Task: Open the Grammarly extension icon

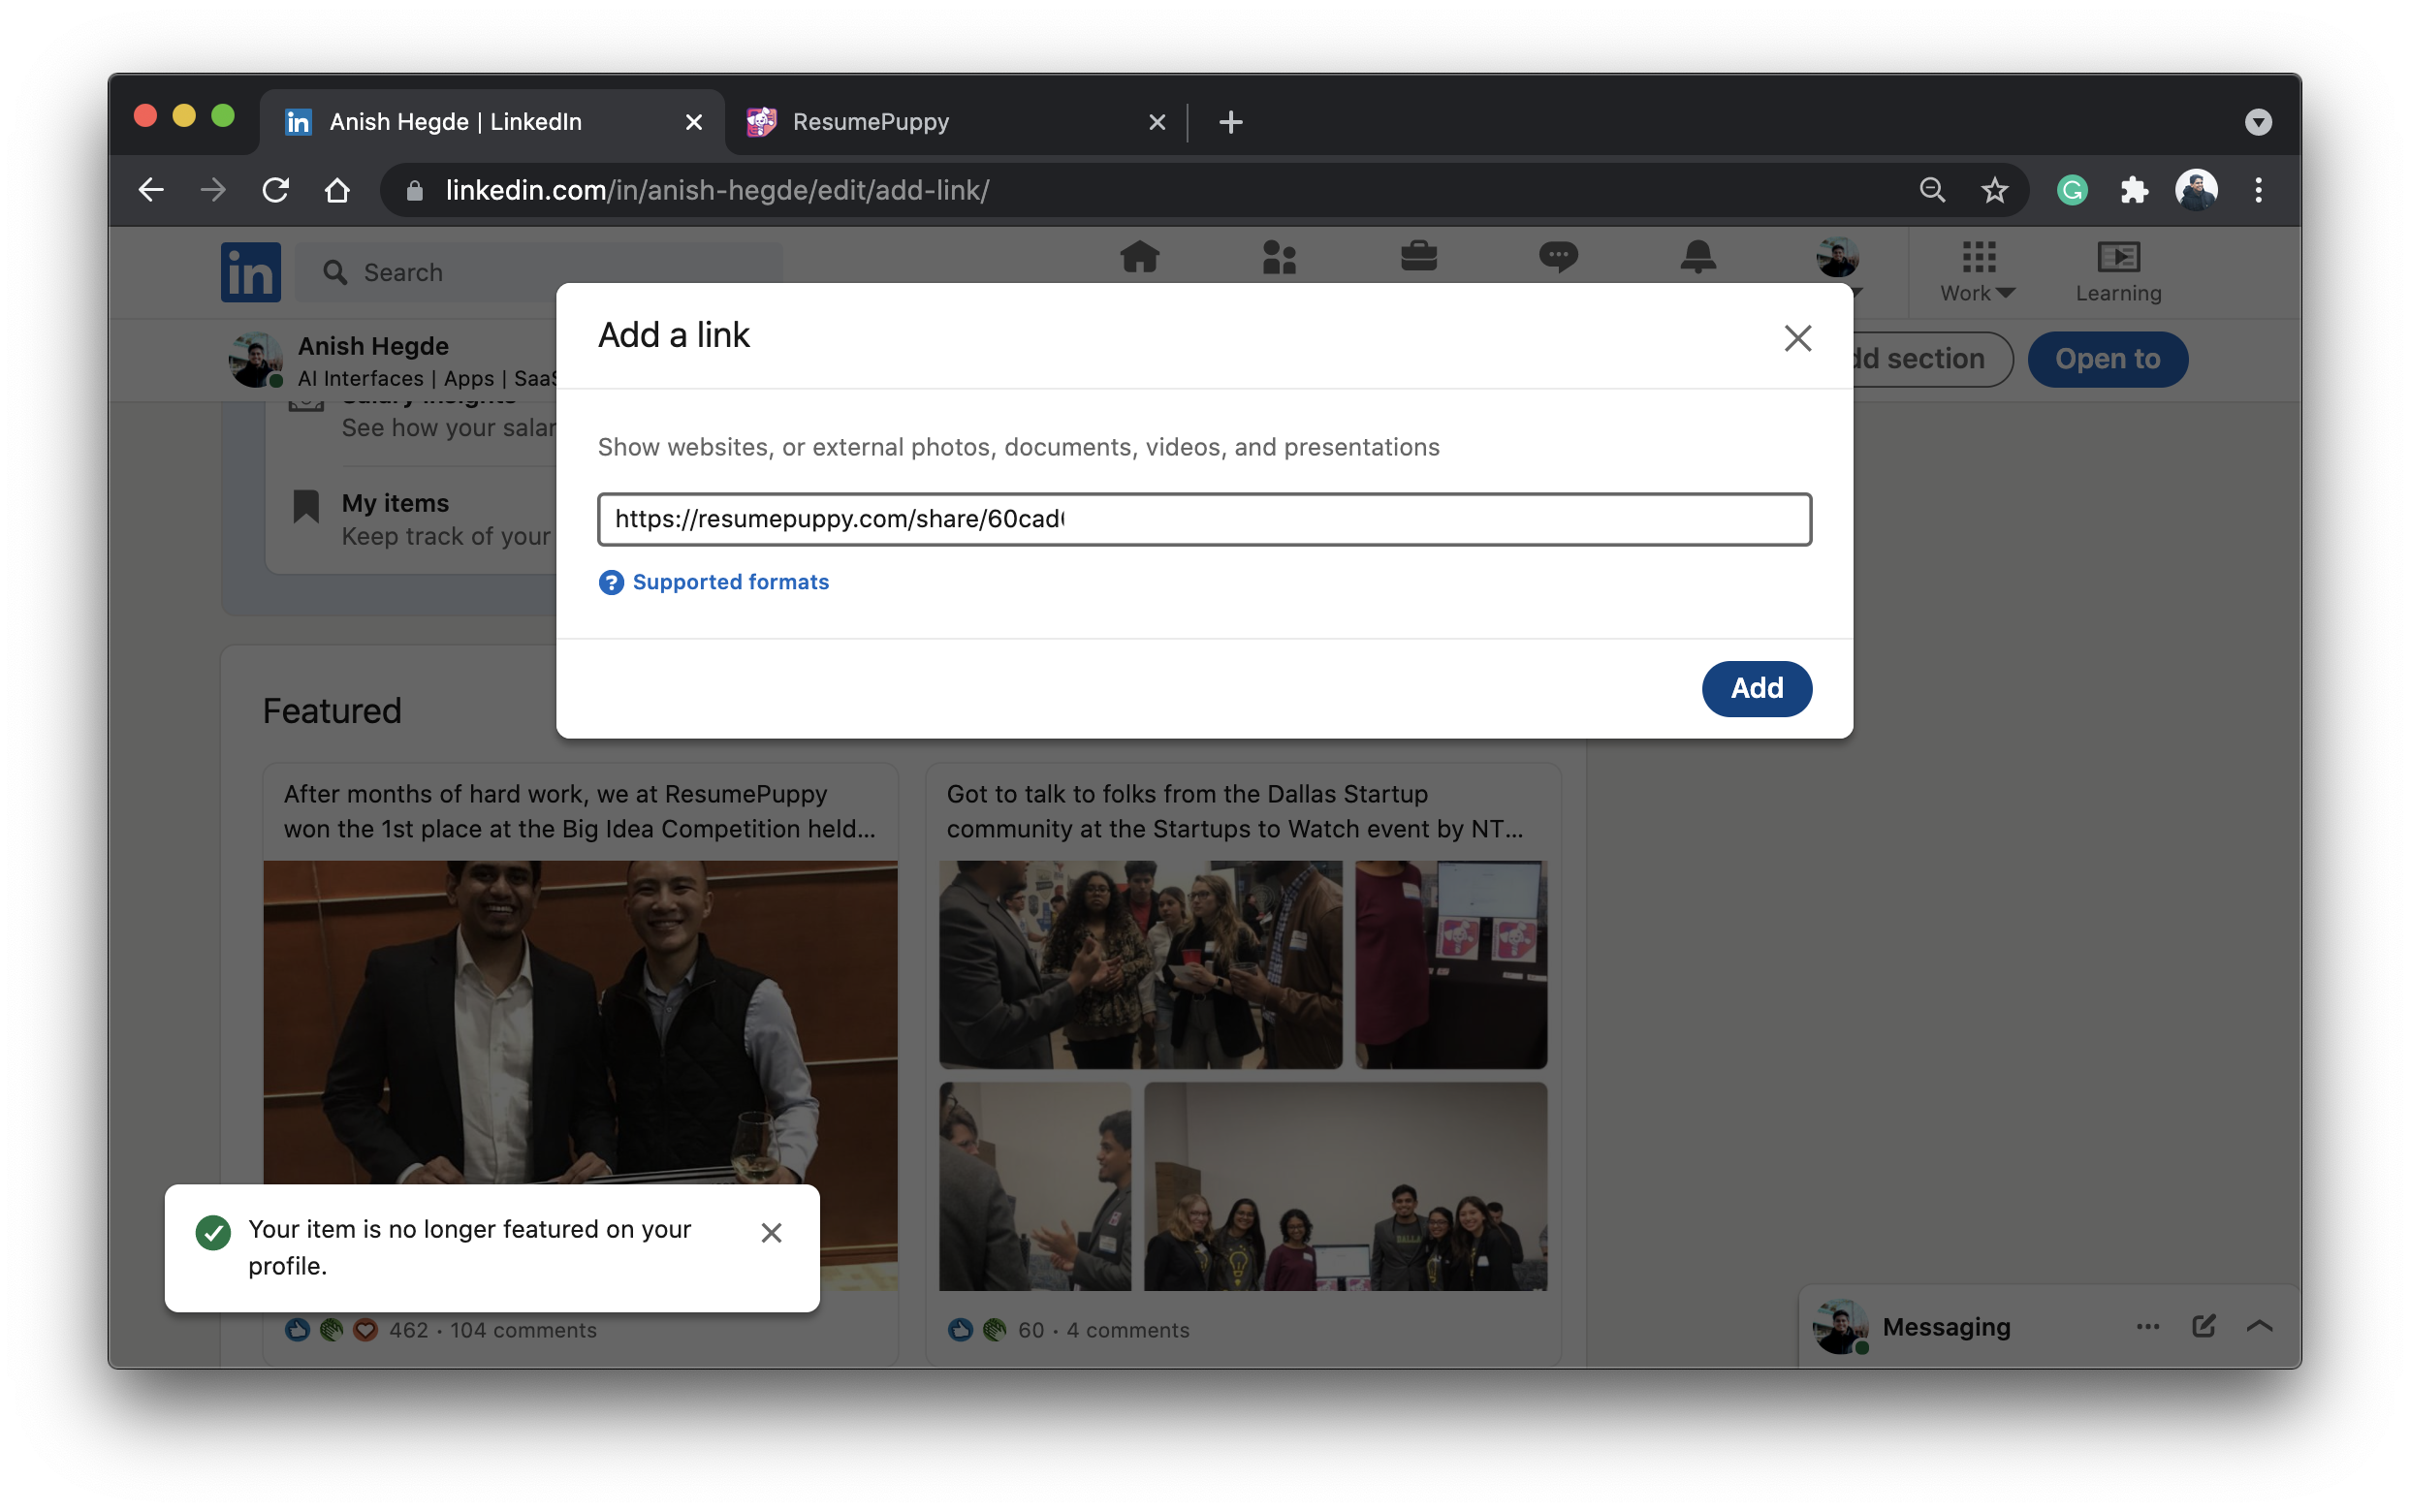Action: click(2071, 190)
